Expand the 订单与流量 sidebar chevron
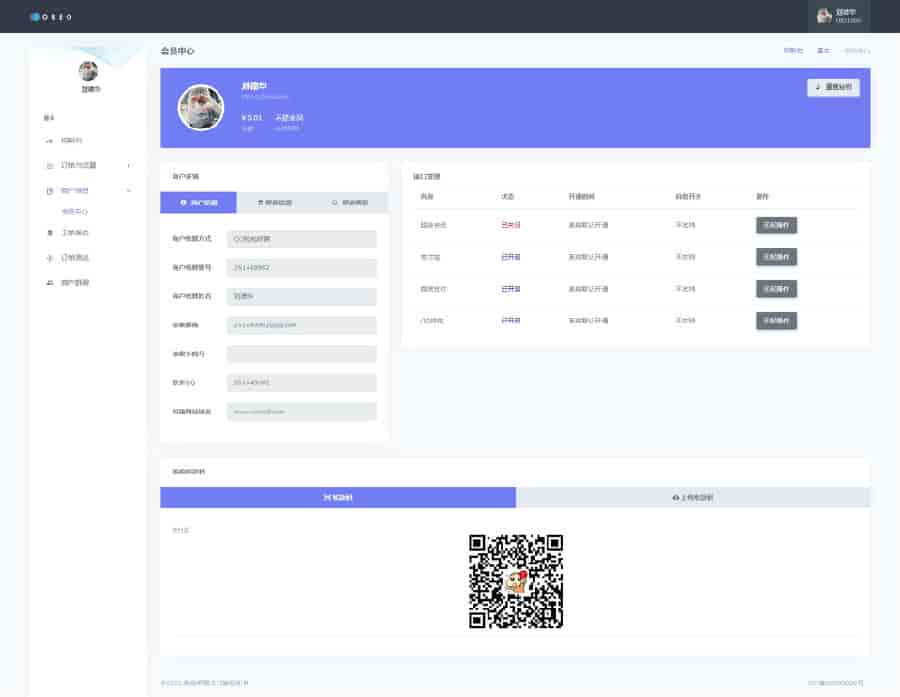Image resolution: width=900 pixels, height=697 pixels. coord(128,165)
